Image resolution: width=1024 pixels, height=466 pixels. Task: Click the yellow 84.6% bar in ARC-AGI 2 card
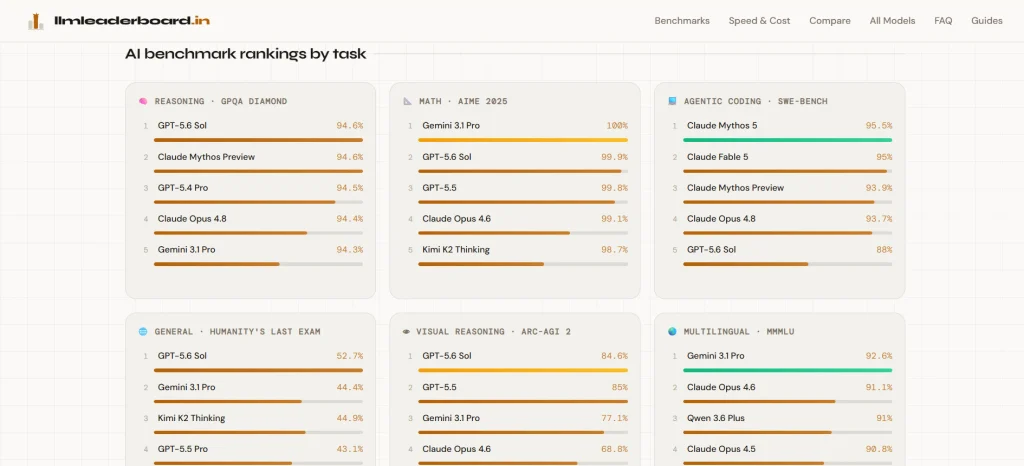point(523,370)
